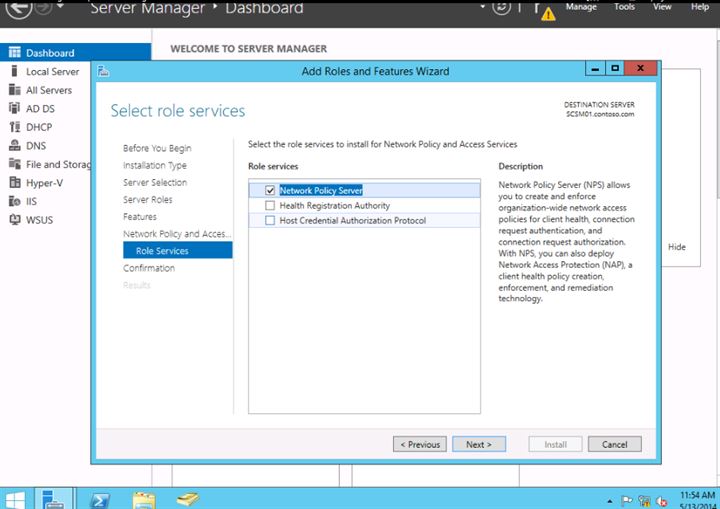Uncheck the Network Policy Server checkbox
Screen dimensions: 720x509
click(270, 190)
